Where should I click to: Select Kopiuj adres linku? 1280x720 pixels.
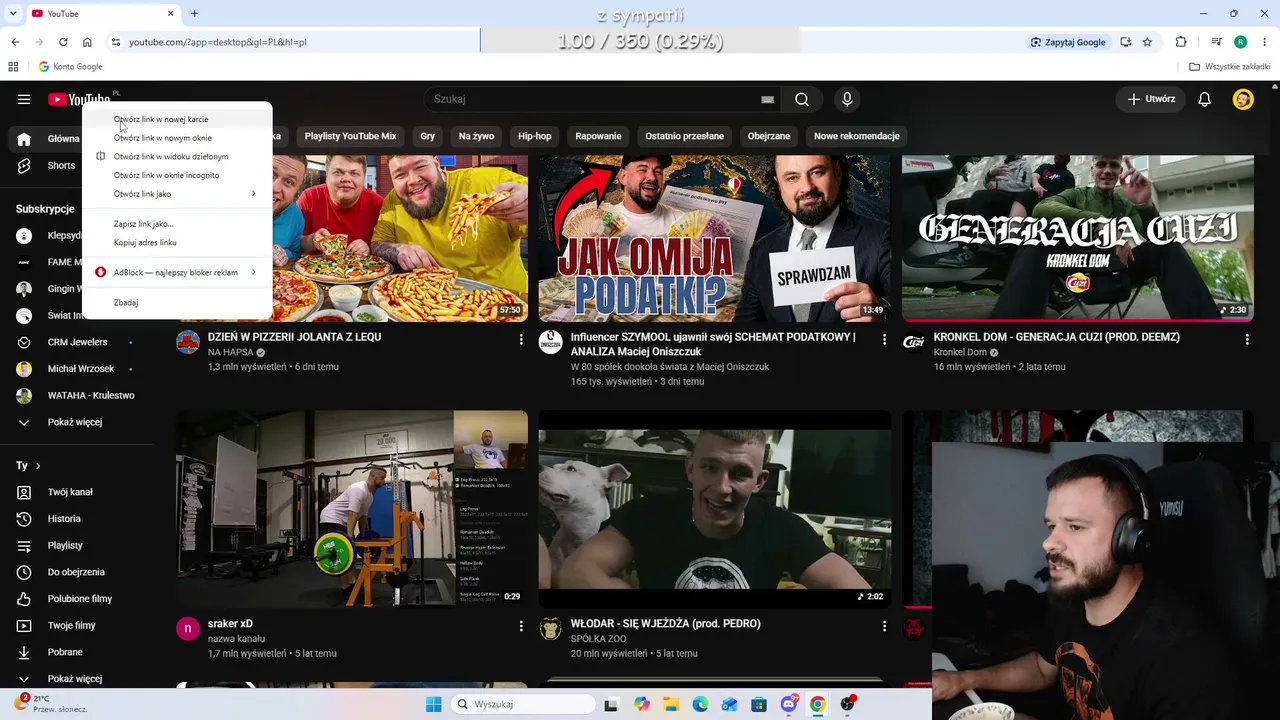(178, 242)
